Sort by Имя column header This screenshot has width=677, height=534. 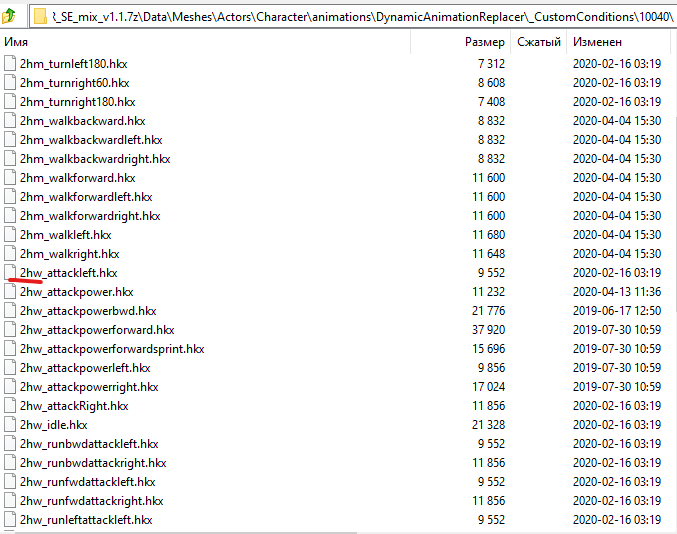tap(16, 42)
